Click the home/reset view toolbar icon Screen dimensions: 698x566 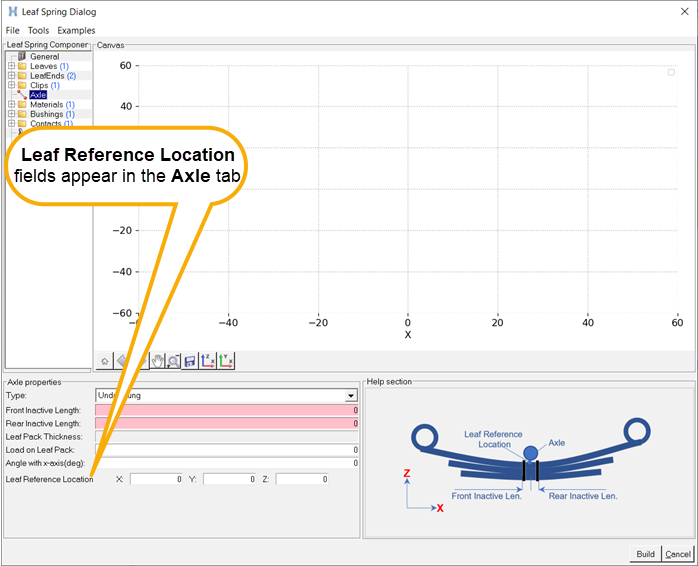pos(105,361)
